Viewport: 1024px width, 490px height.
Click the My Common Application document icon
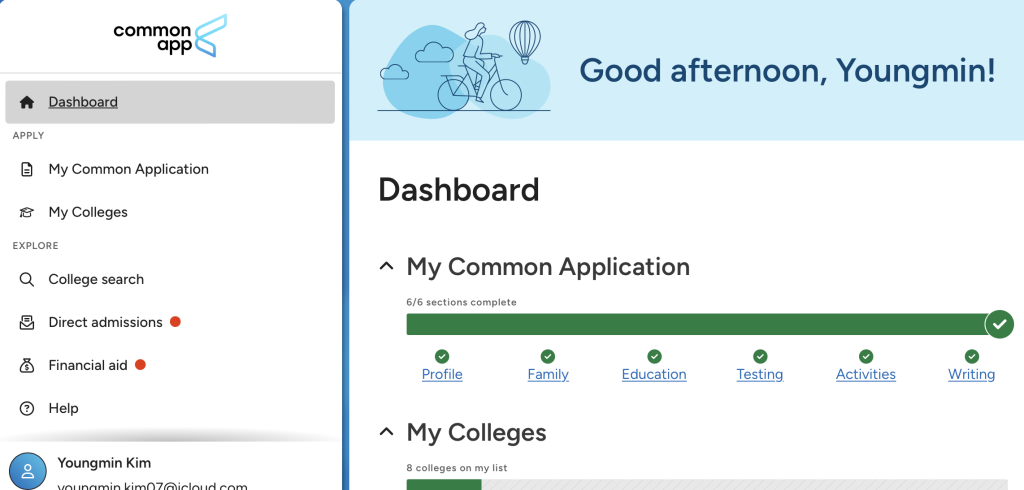(27, 169)
